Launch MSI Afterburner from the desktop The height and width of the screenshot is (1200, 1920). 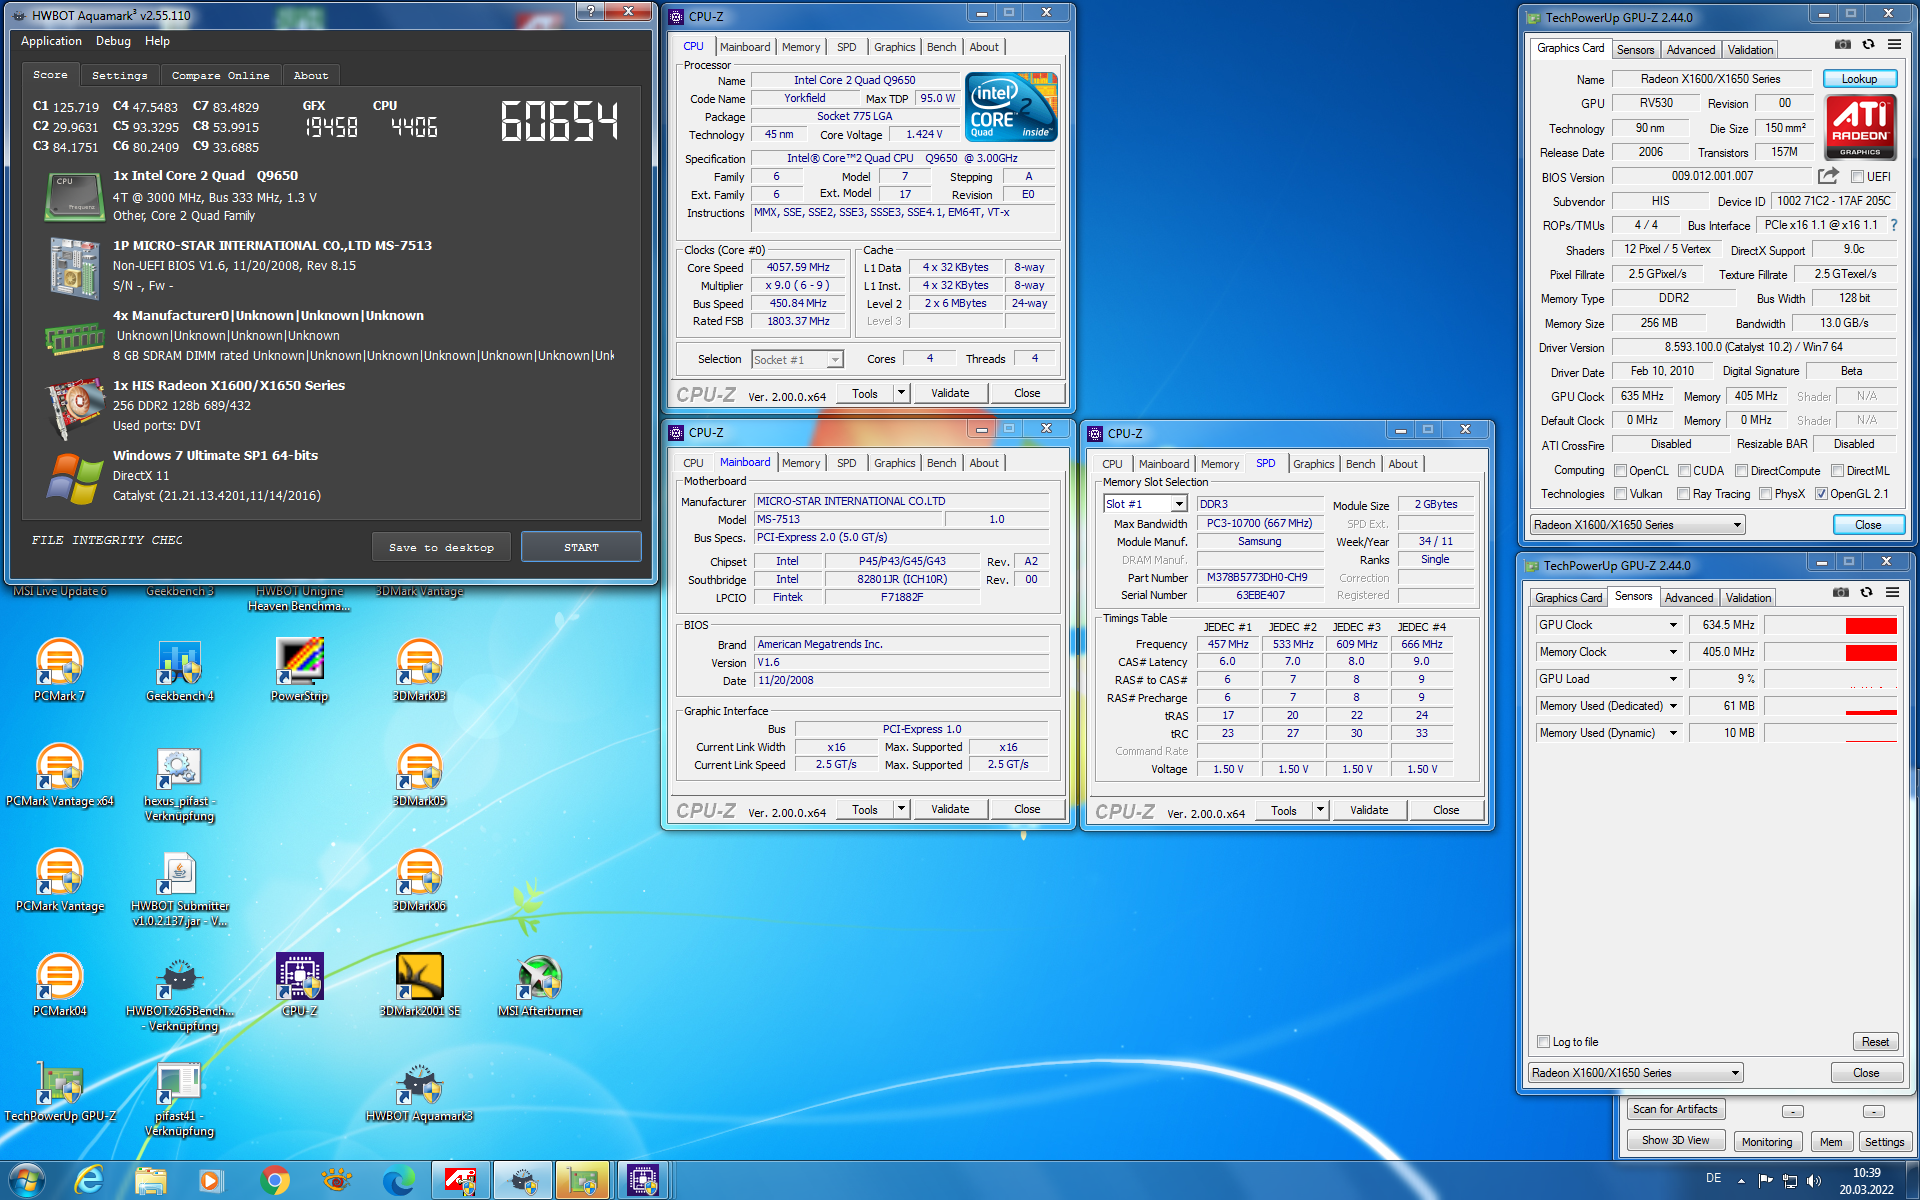540,985
